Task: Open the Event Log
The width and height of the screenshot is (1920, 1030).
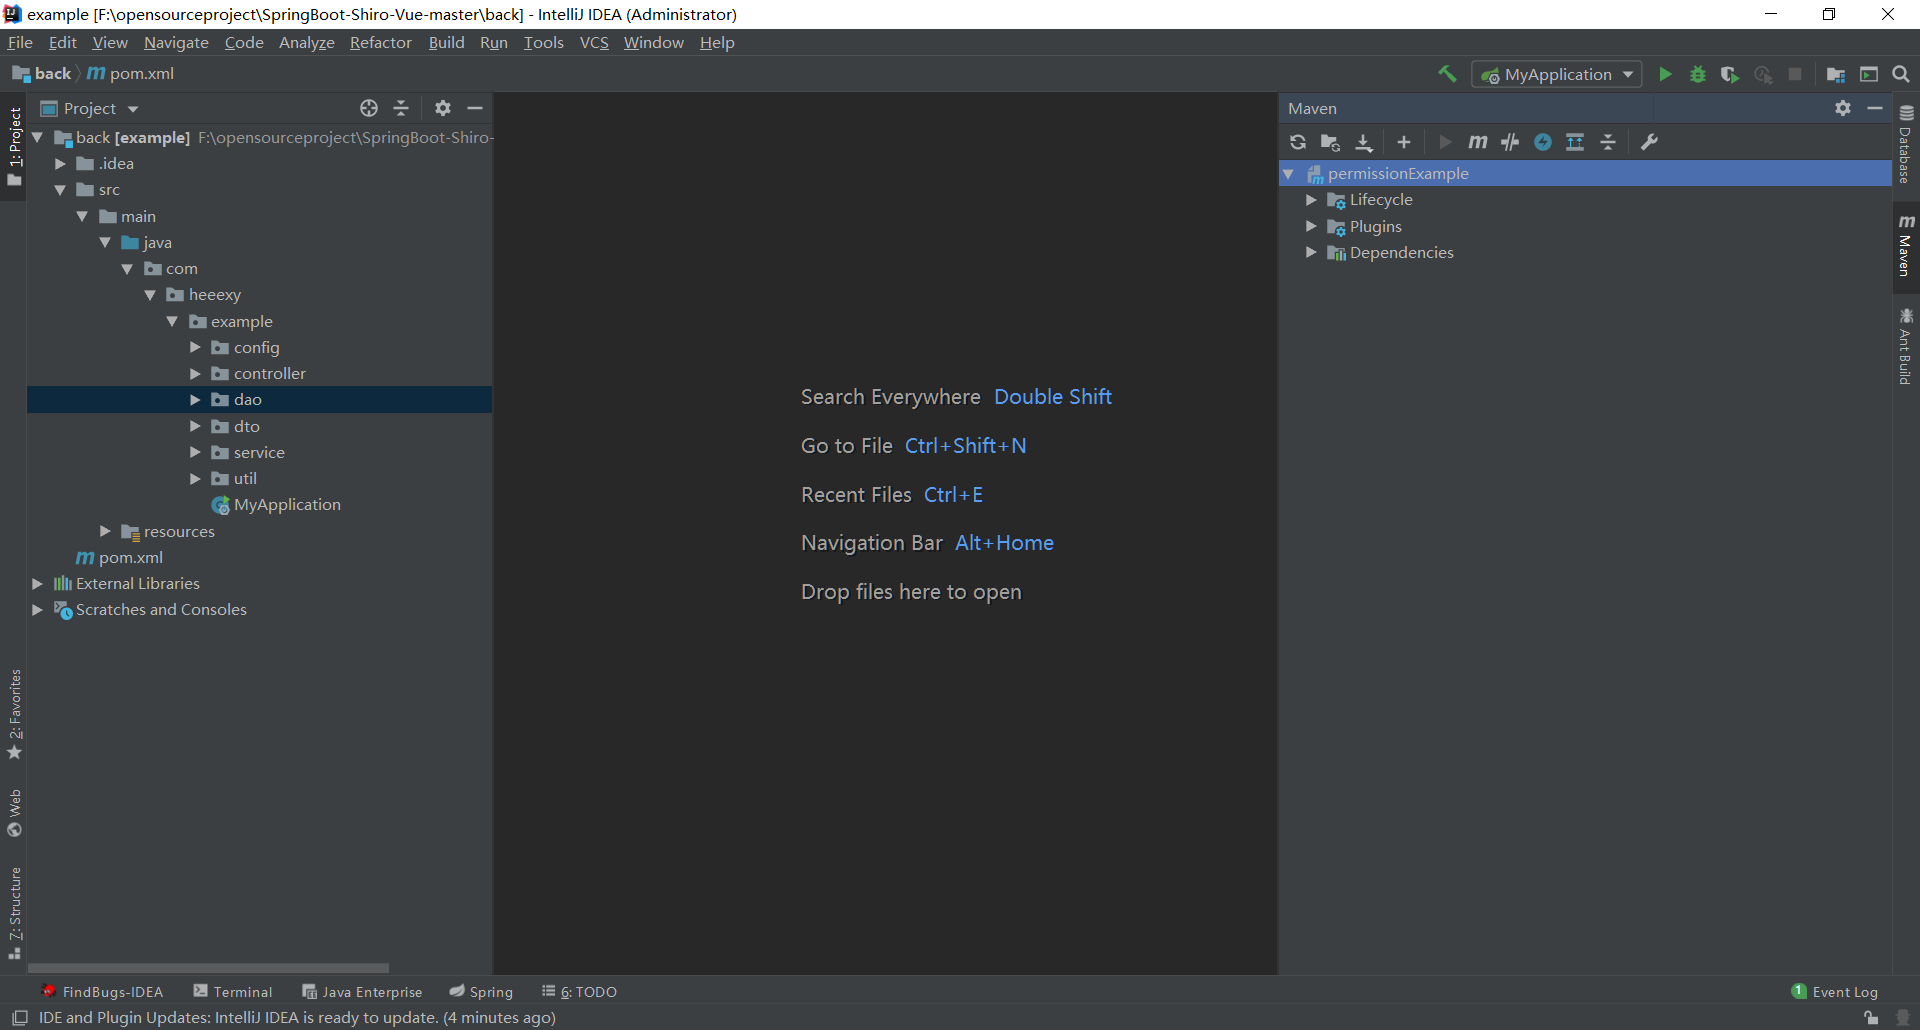Action: pos(1835,991)
